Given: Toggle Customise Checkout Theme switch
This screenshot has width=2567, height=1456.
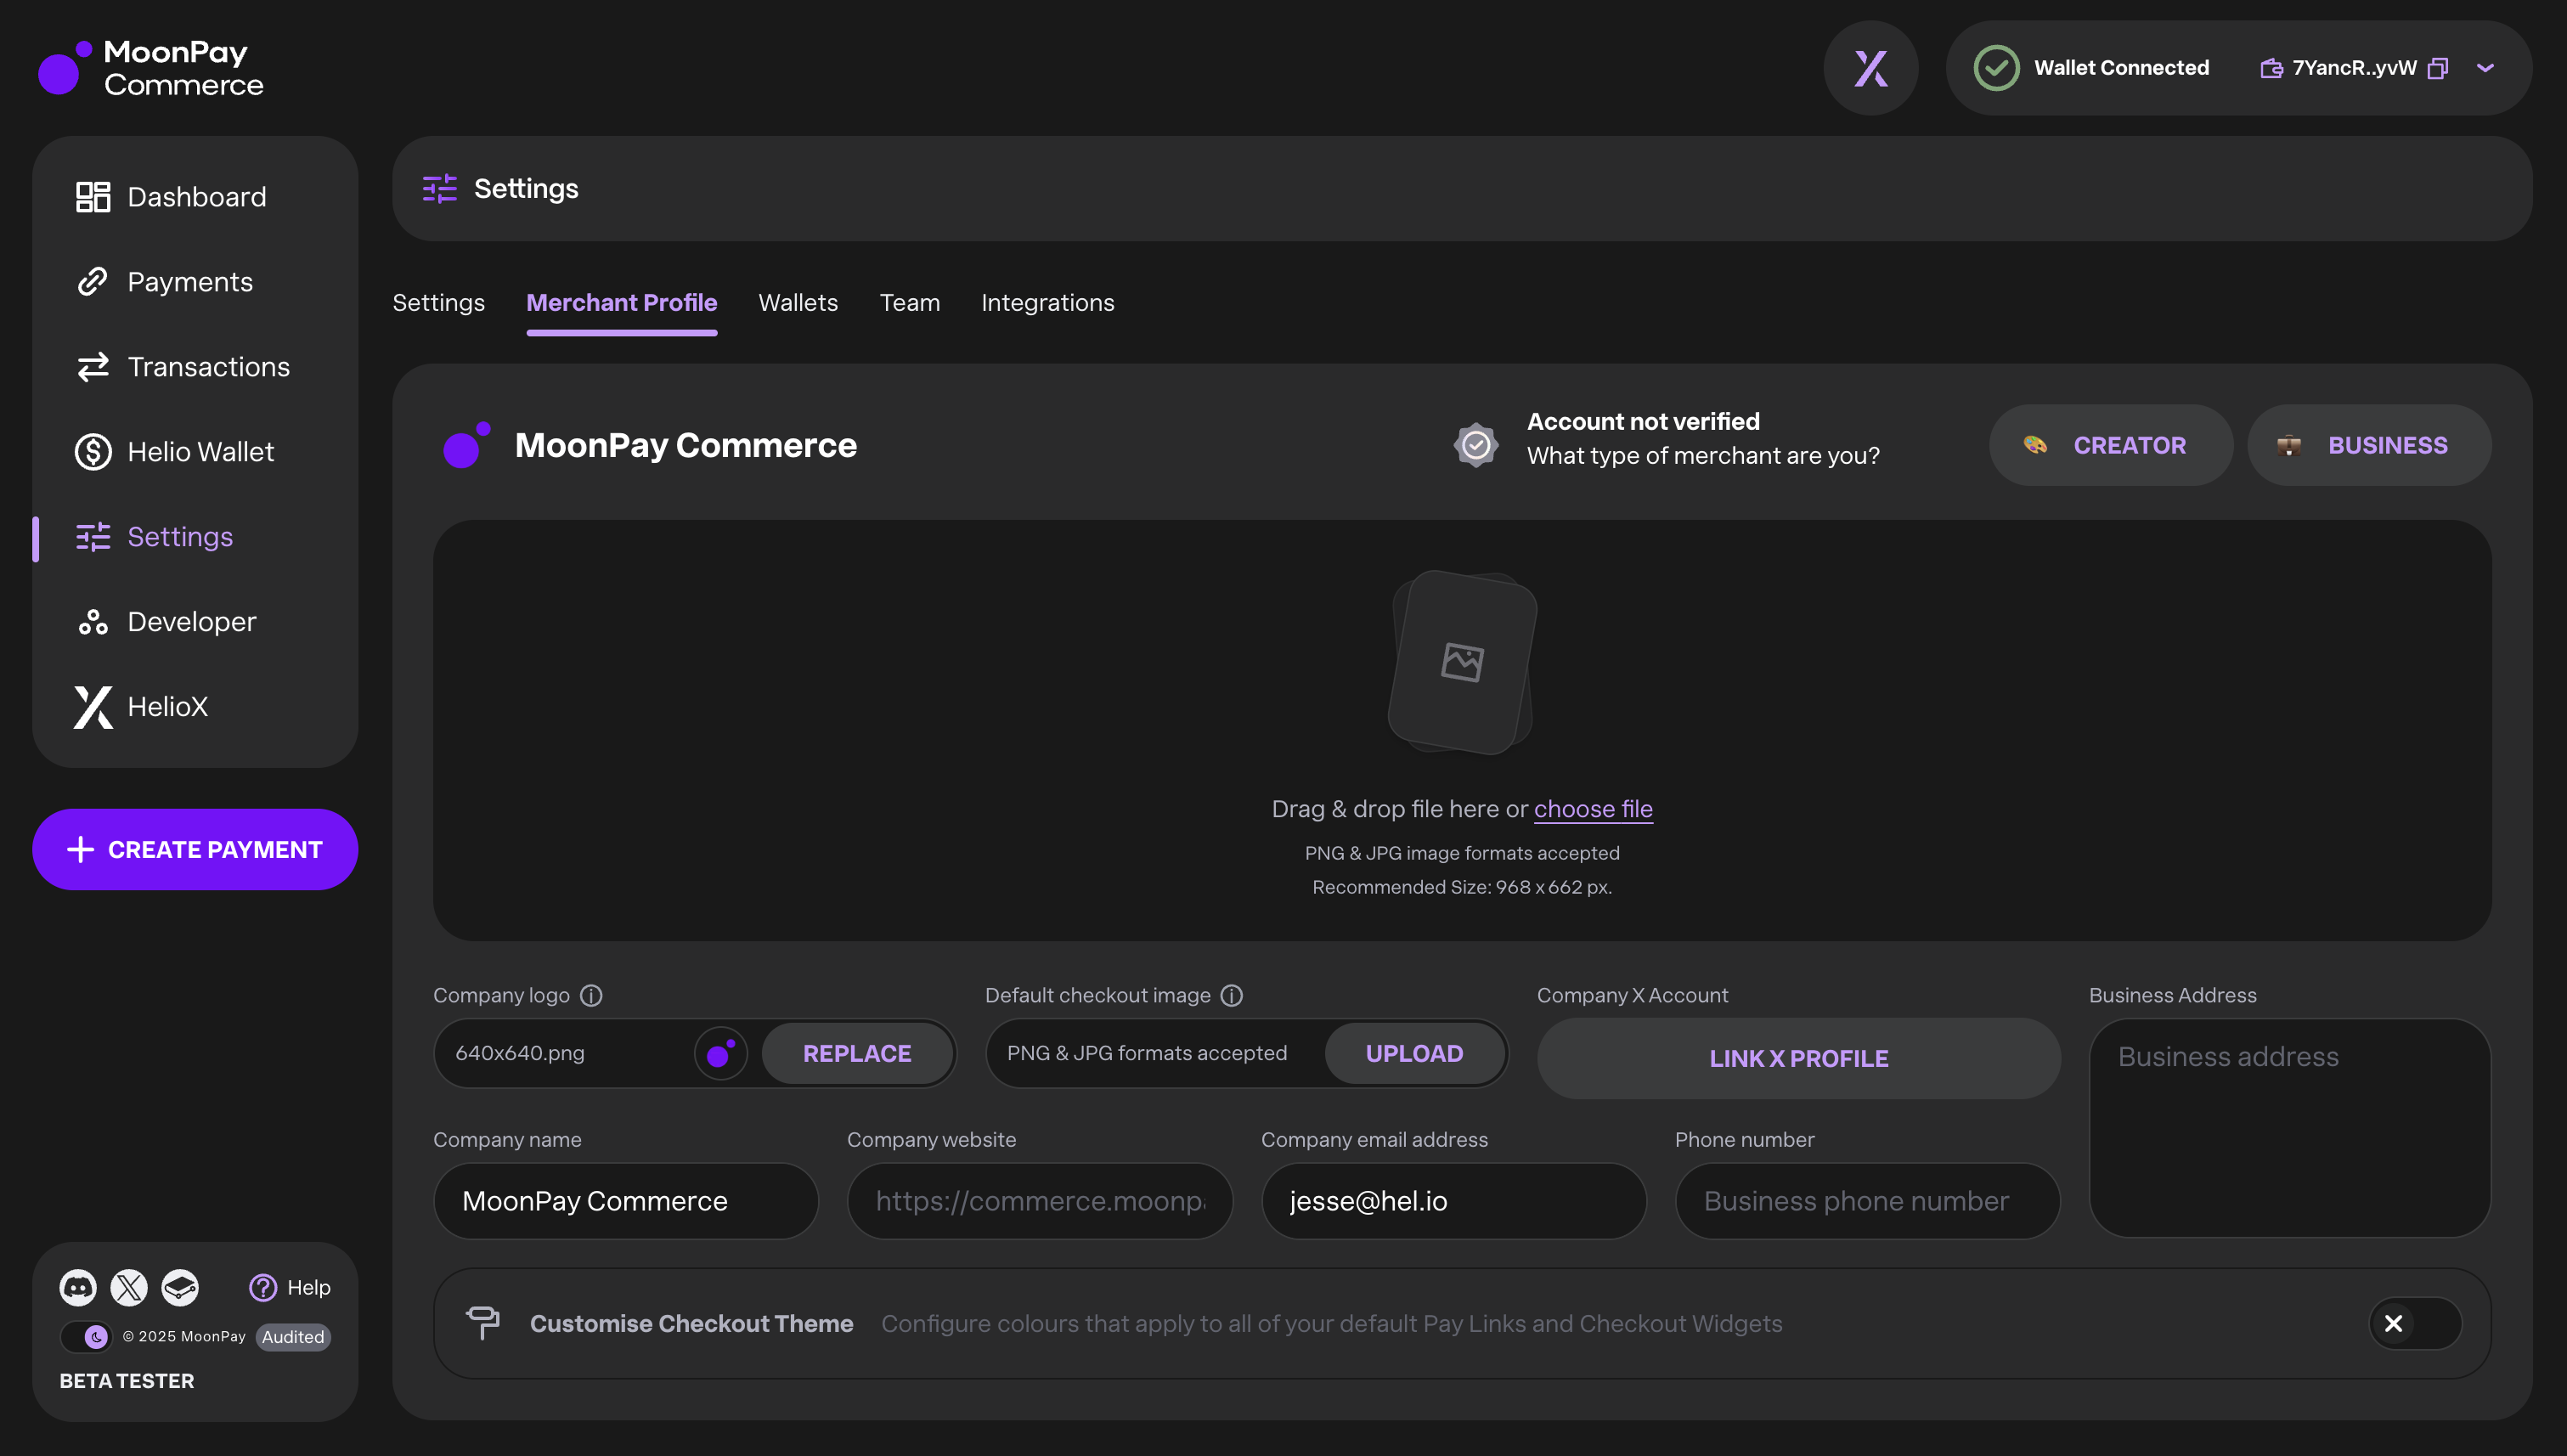Looking at the screenshot, I should 2414,1323.
